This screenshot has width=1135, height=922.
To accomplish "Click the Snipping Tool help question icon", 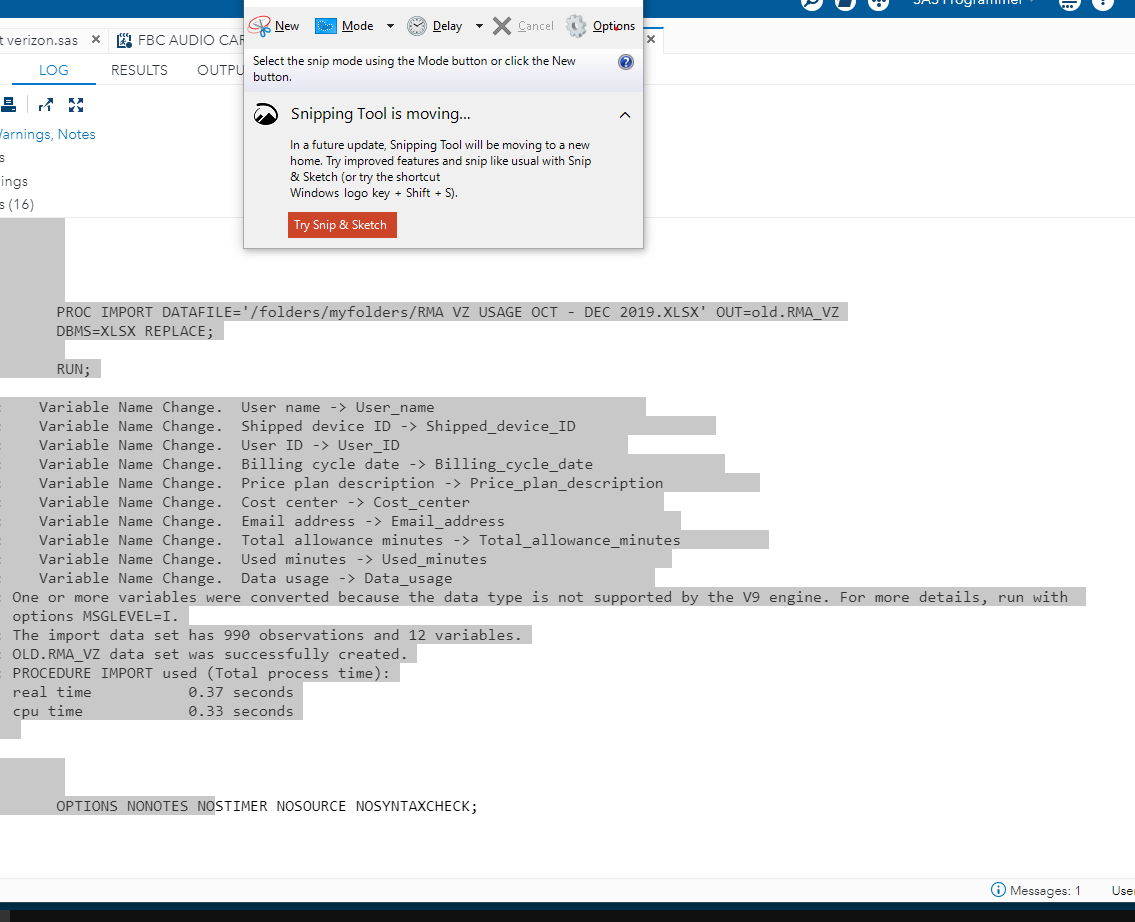I will 625,61.
